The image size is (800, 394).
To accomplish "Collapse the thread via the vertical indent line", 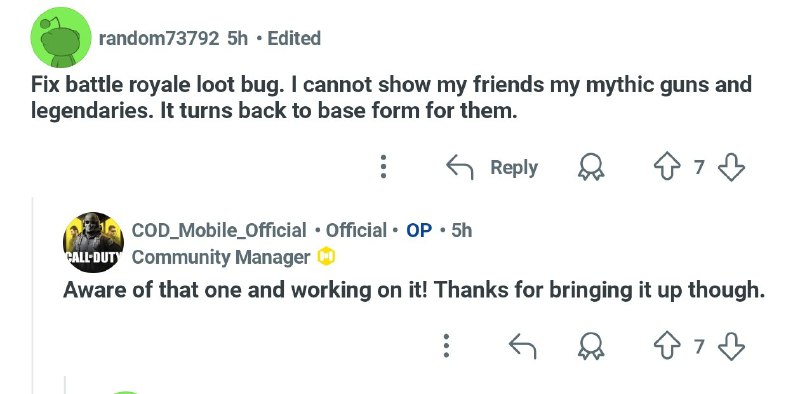I will tap(33, 295).
